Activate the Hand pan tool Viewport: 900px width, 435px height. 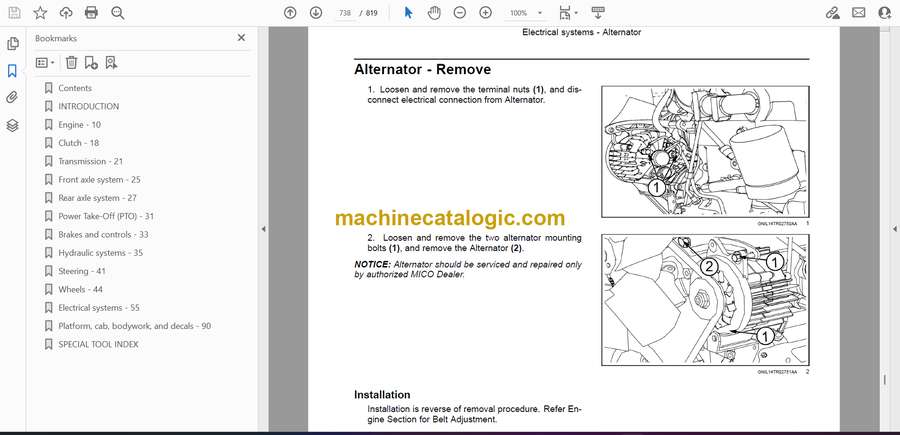pyautogui.click(x=434, y=13)
